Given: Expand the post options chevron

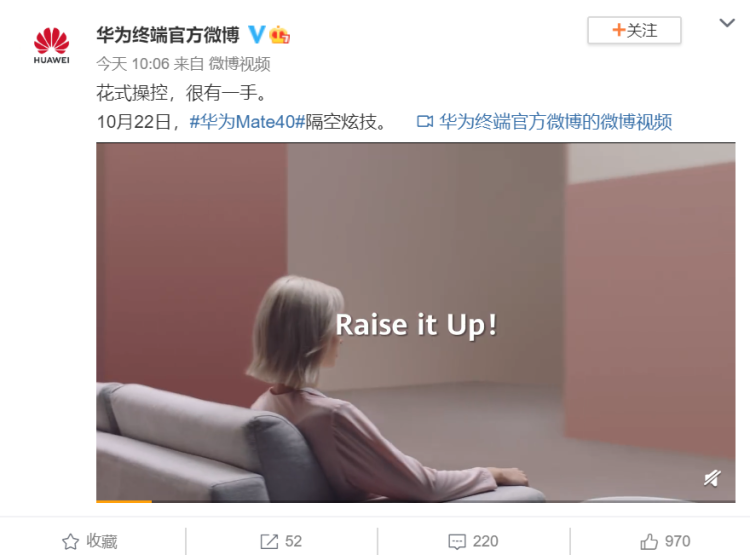Looking at the screenshot, I should tap(727, 22).
